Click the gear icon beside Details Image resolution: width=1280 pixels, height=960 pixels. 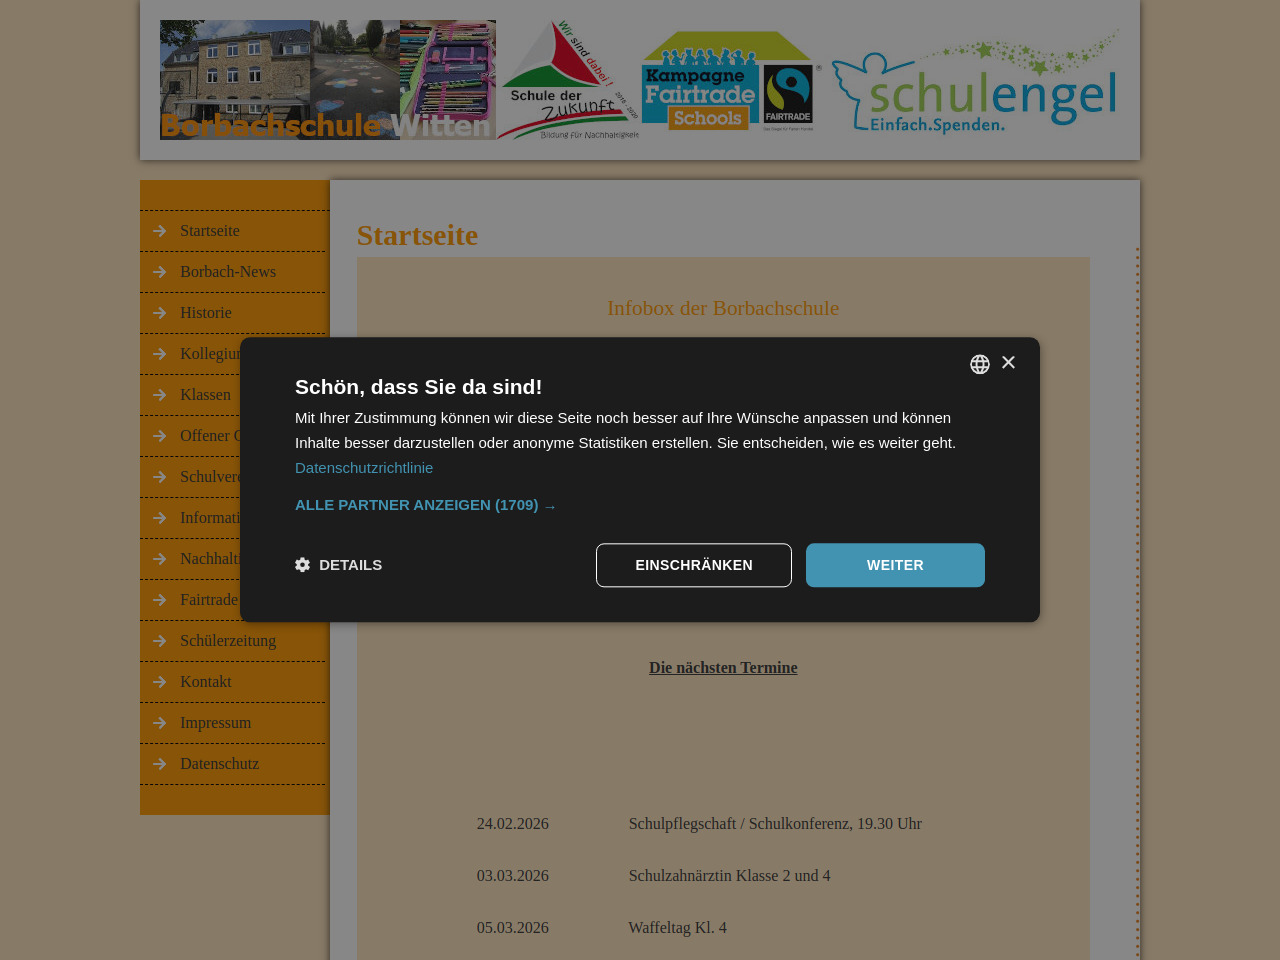tap(302, 565)
